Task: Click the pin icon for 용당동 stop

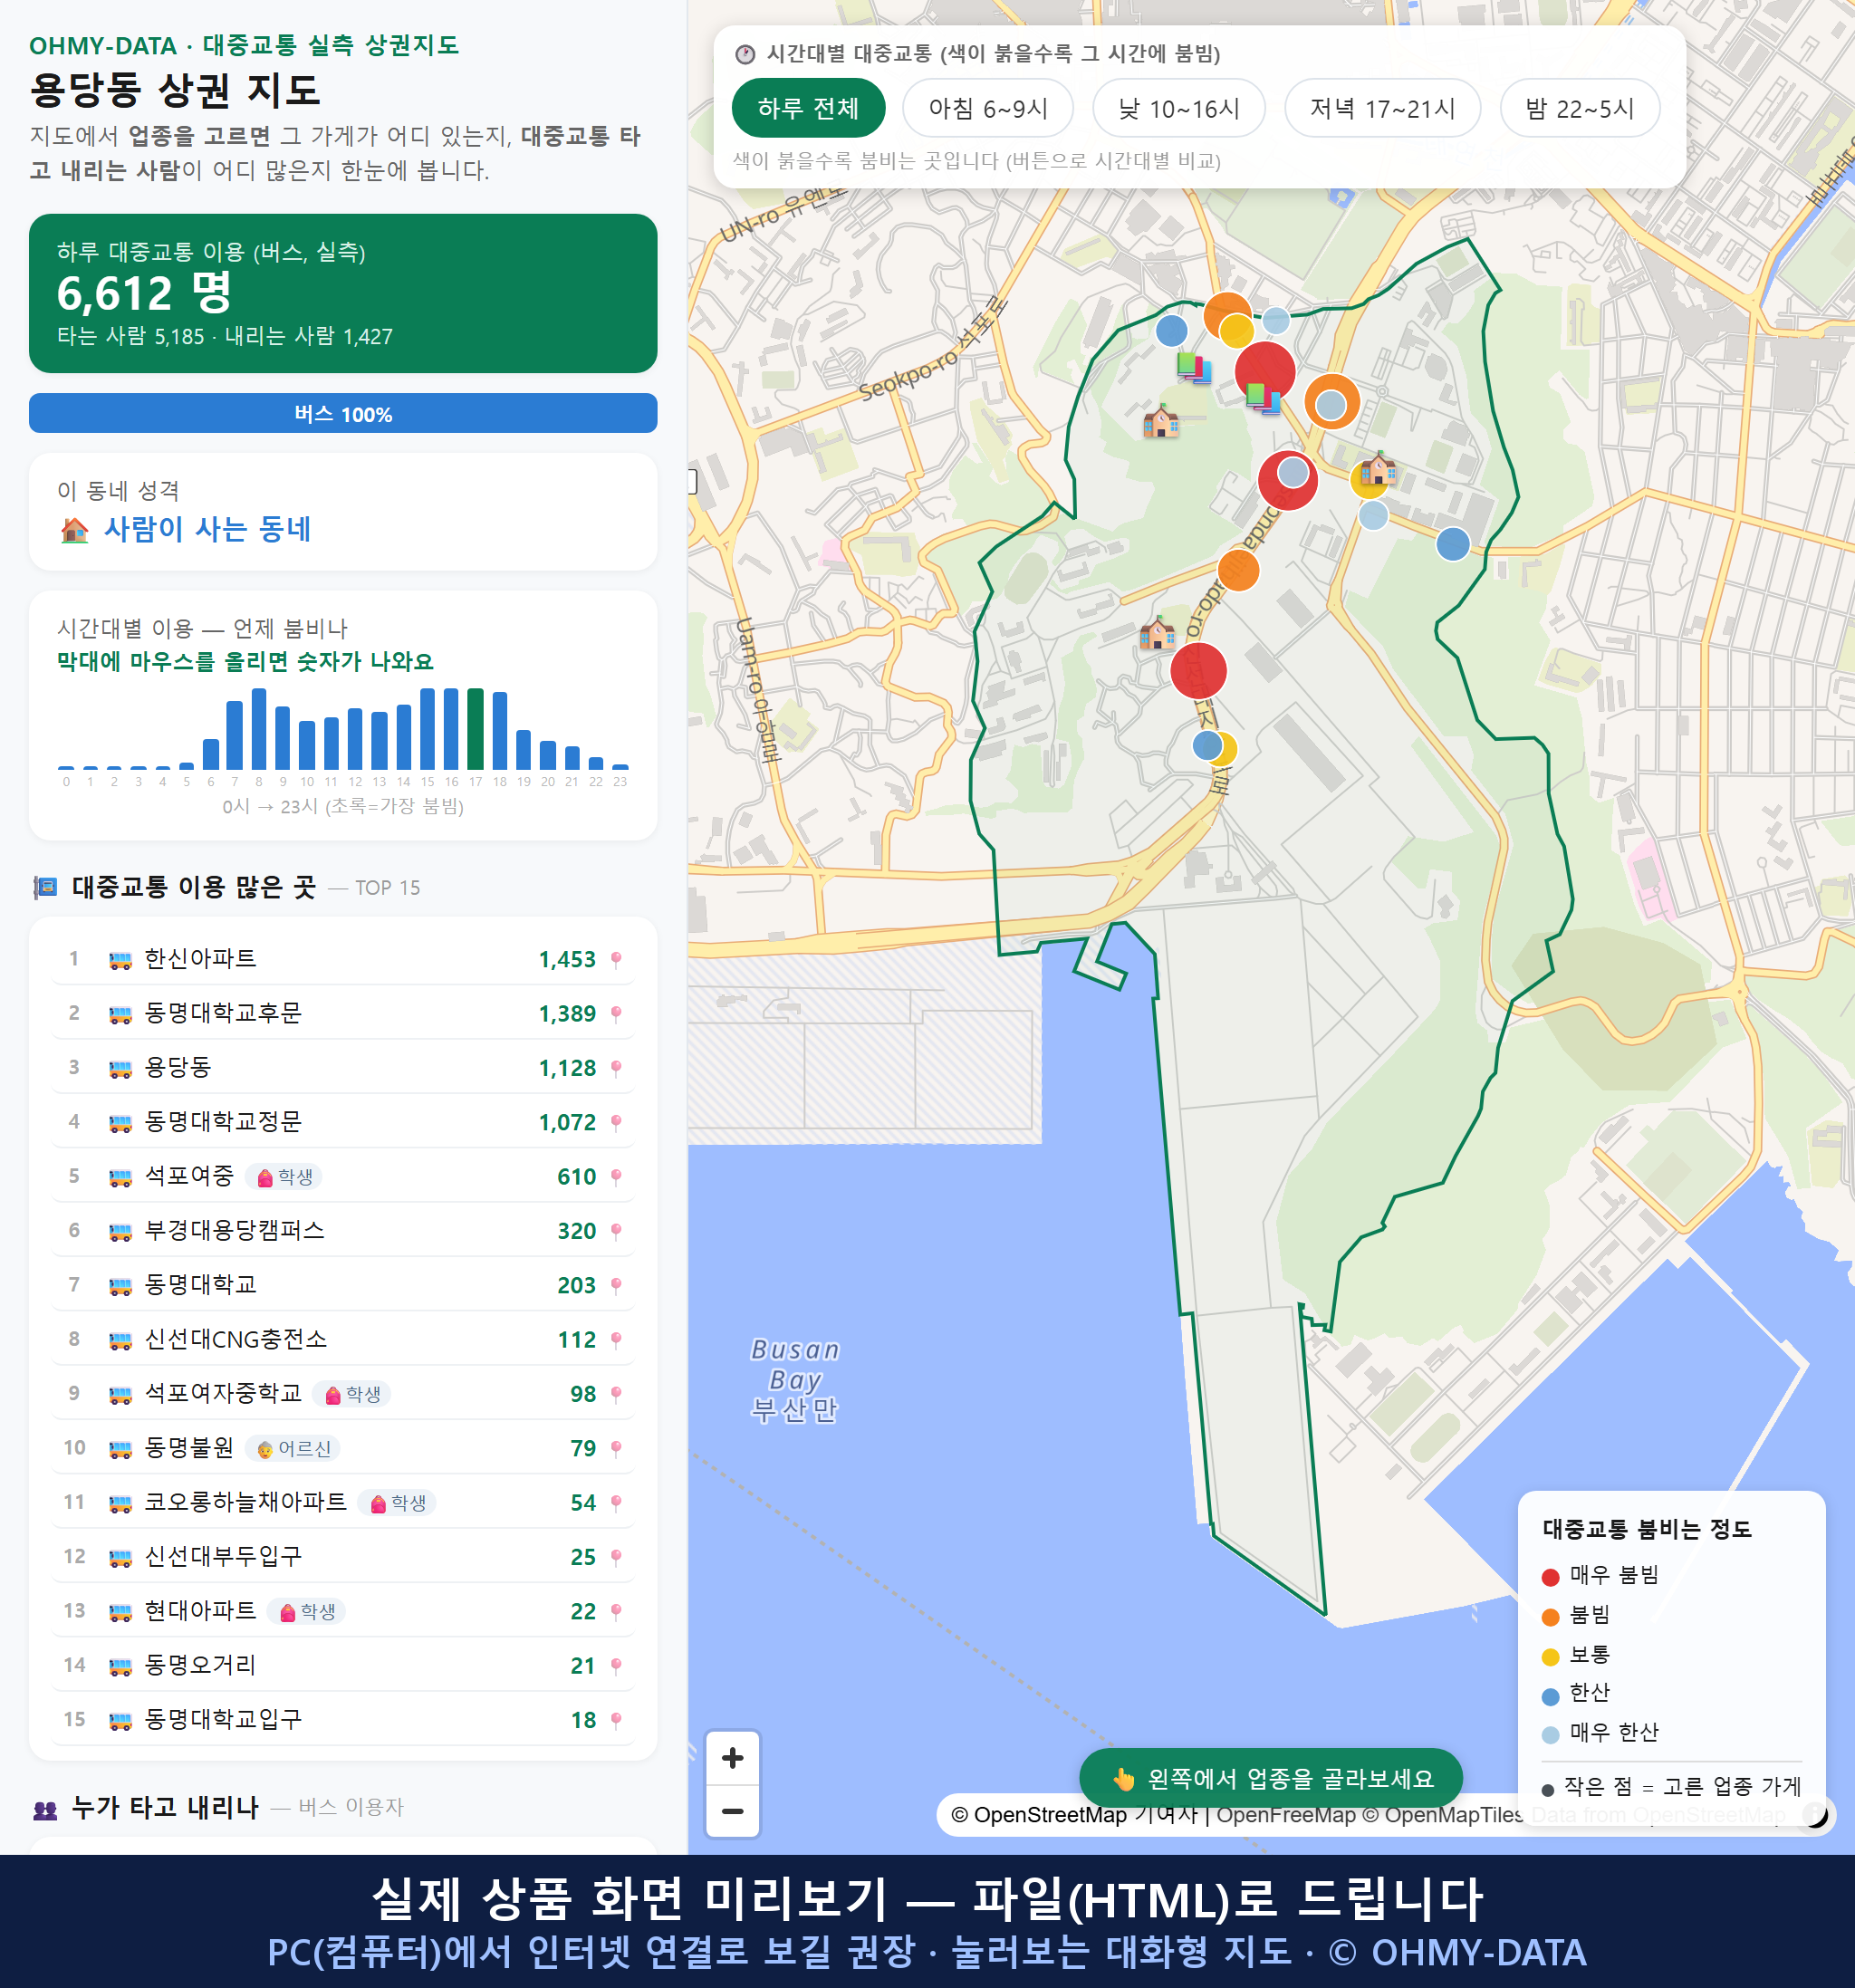Action: [616, 1068]
